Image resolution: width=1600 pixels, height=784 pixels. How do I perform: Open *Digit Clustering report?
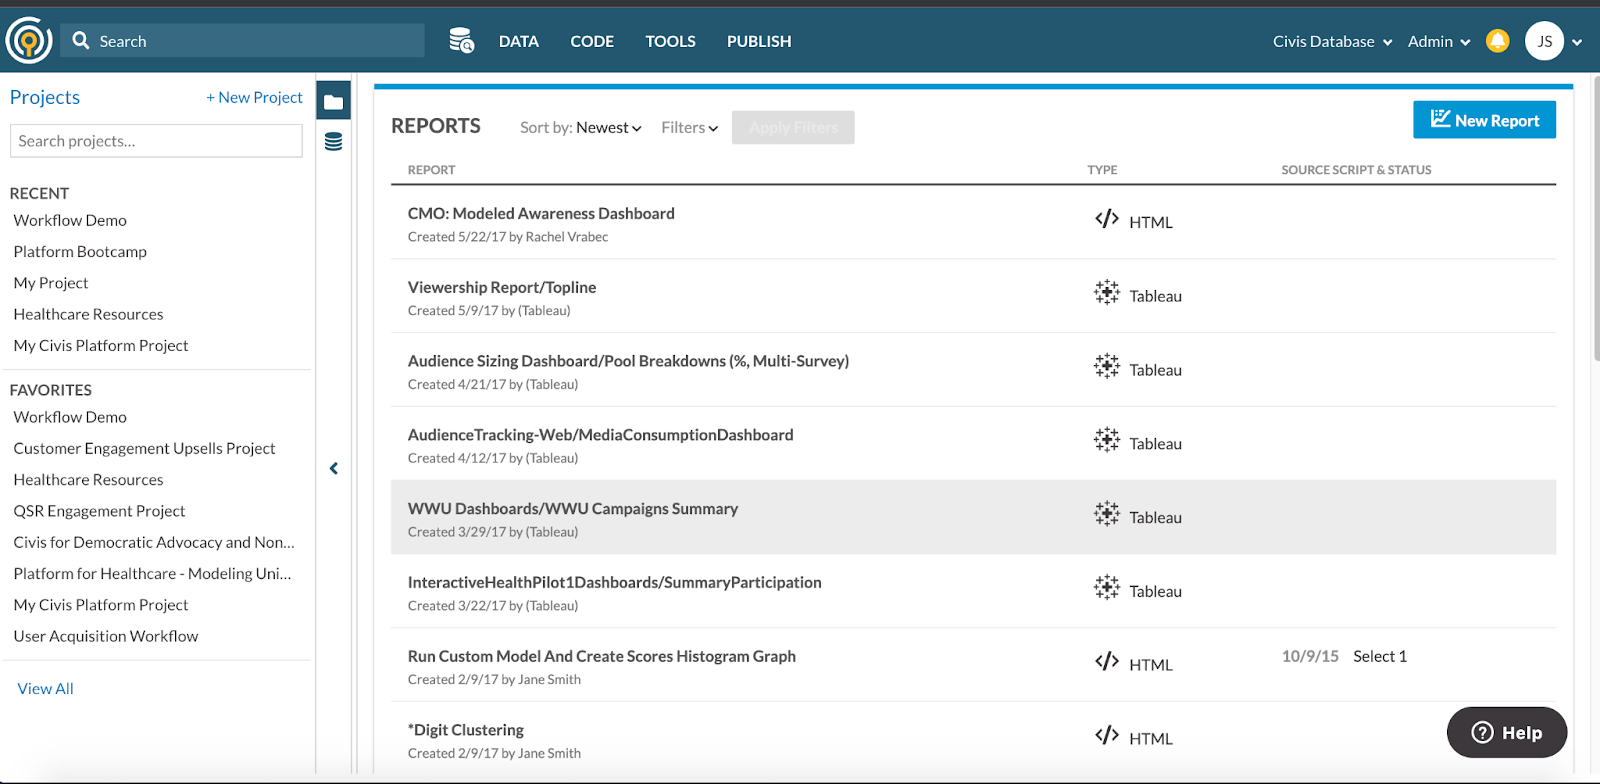click(466, 731)
